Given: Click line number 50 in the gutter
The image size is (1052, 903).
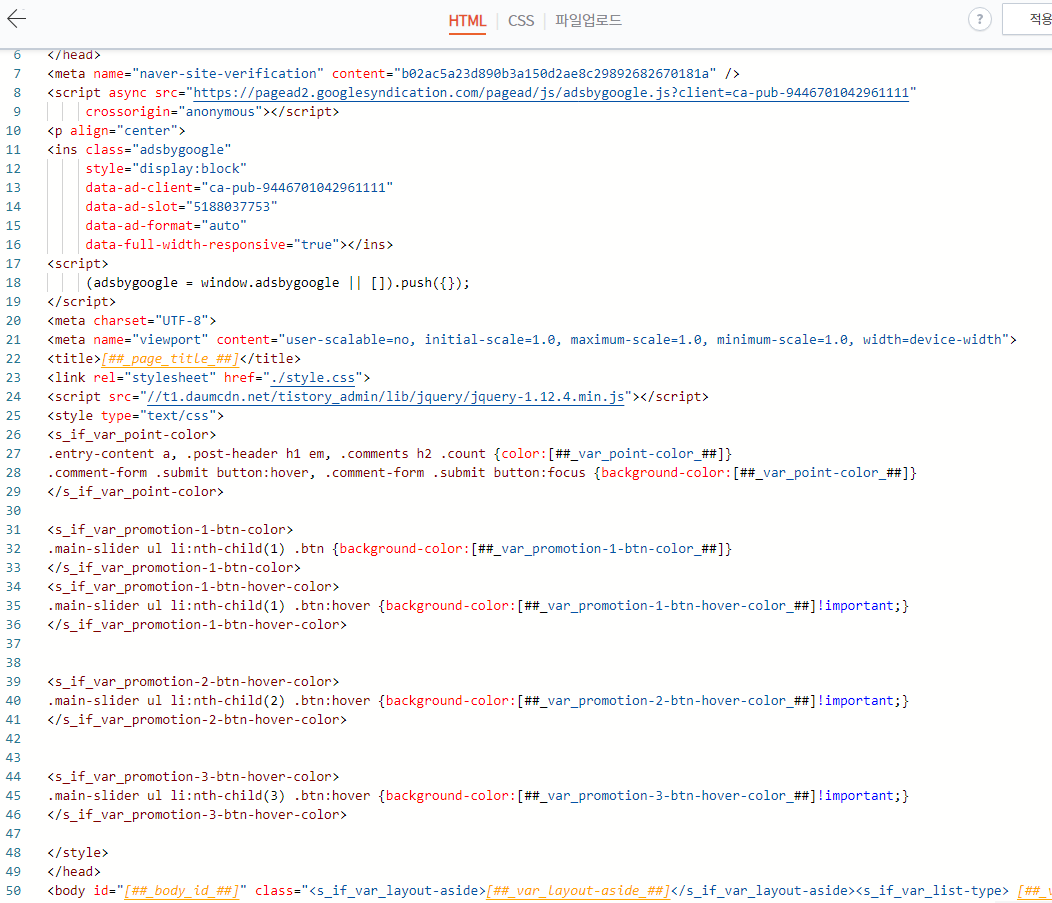Looking at the screenshot, I should point(13,891).
